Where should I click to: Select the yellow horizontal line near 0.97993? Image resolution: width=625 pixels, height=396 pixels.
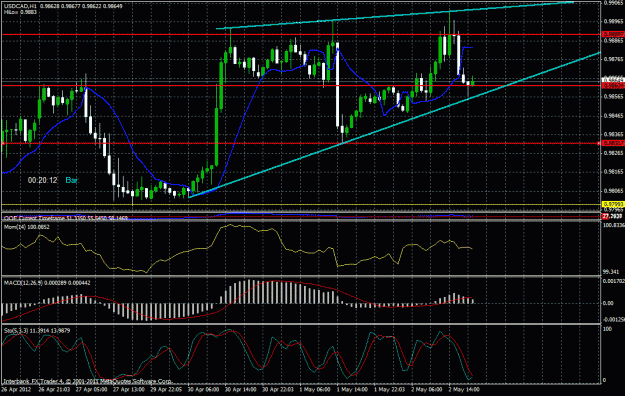pyautogui.click(x=301, y=205)
